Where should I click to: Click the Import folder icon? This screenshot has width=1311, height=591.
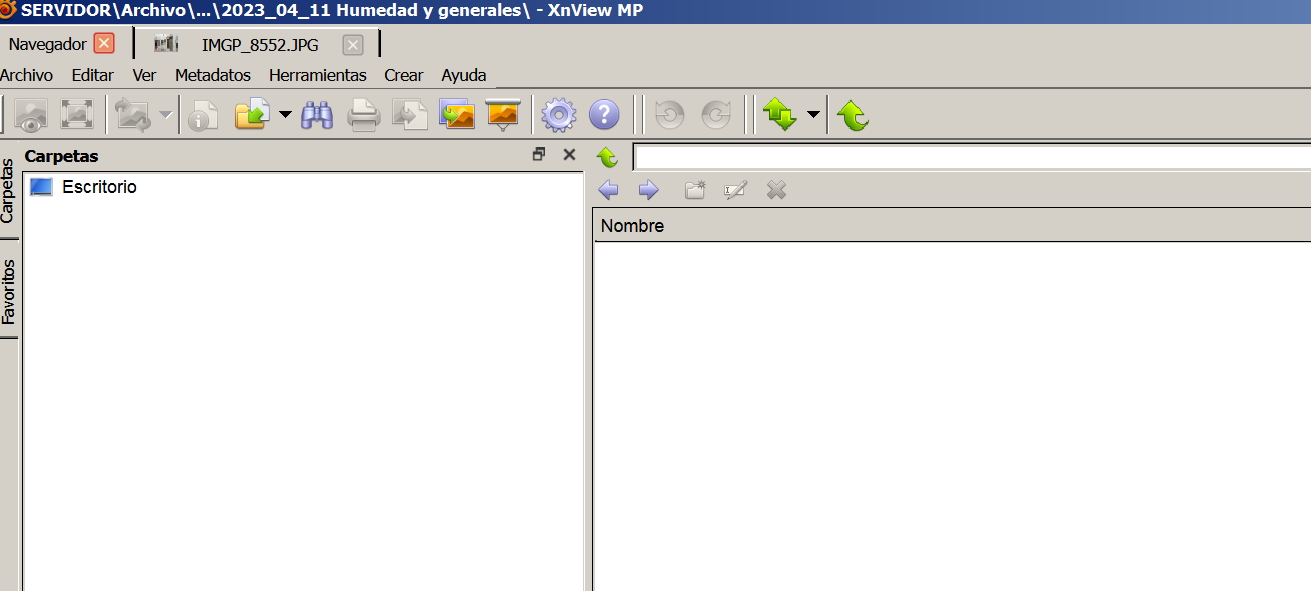pyautogui.click(x=252, y=115)
